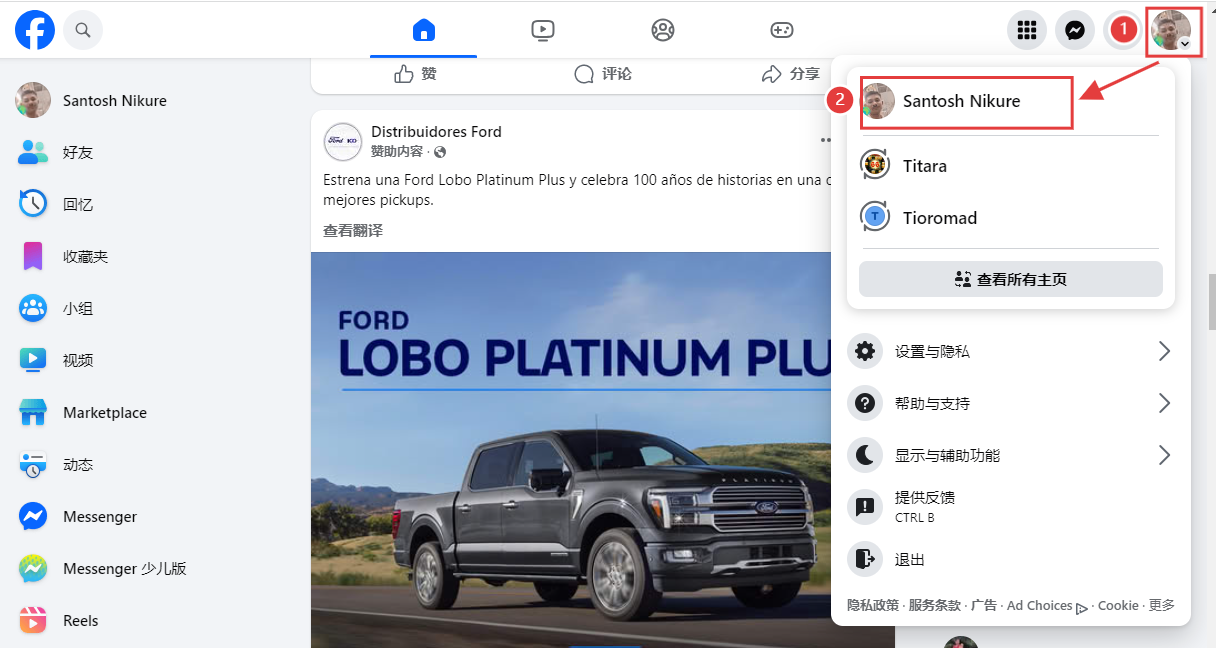
Task: Open Cookie footer link
Action: click(x=1118, y=605)
